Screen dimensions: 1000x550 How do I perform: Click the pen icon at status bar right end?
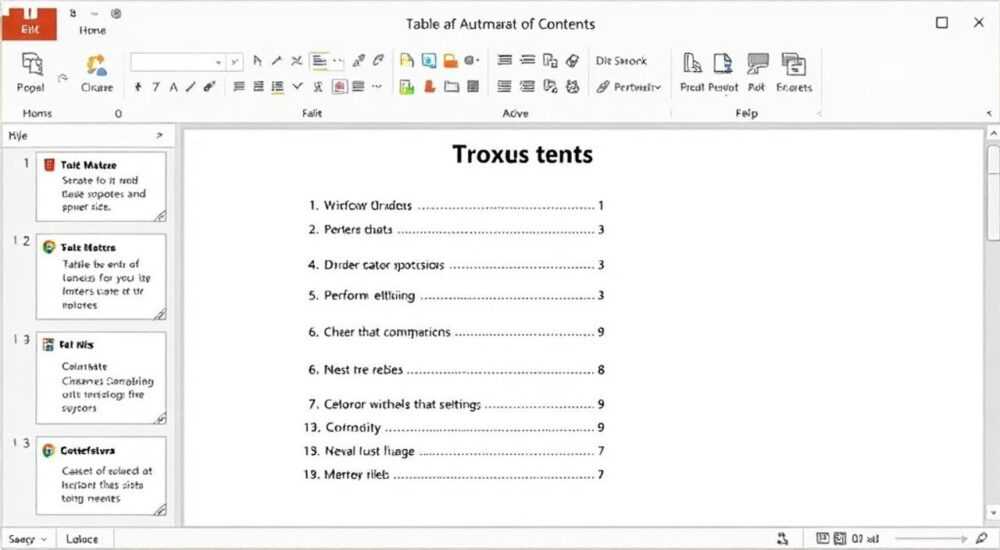(x=981, y=539)
